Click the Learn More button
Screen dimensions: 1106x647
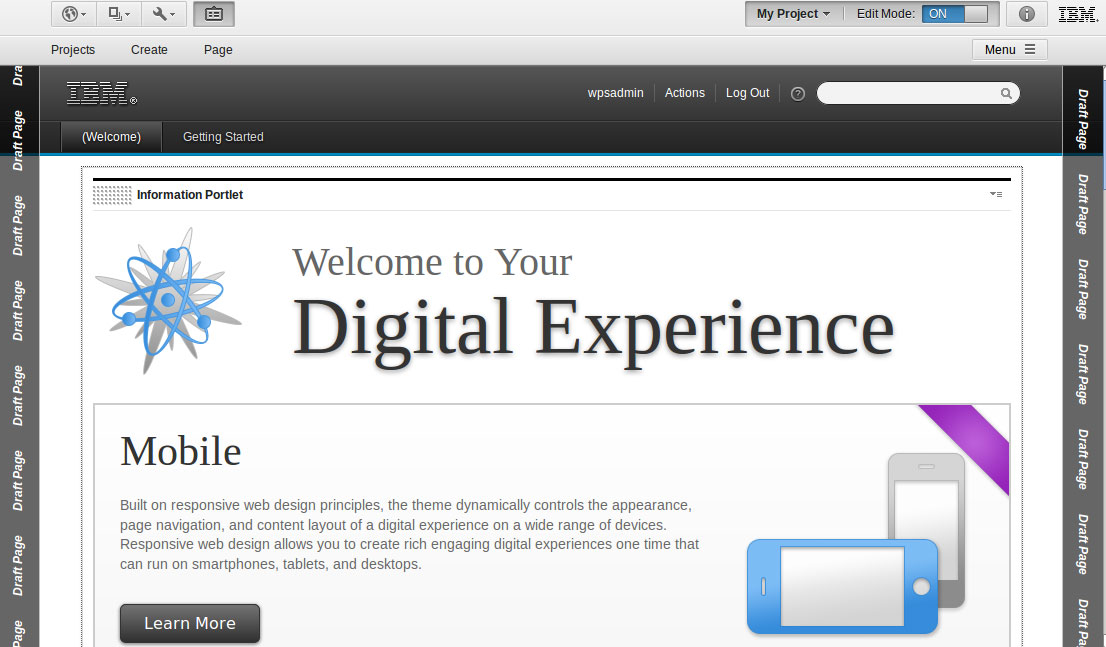point(189,623)
